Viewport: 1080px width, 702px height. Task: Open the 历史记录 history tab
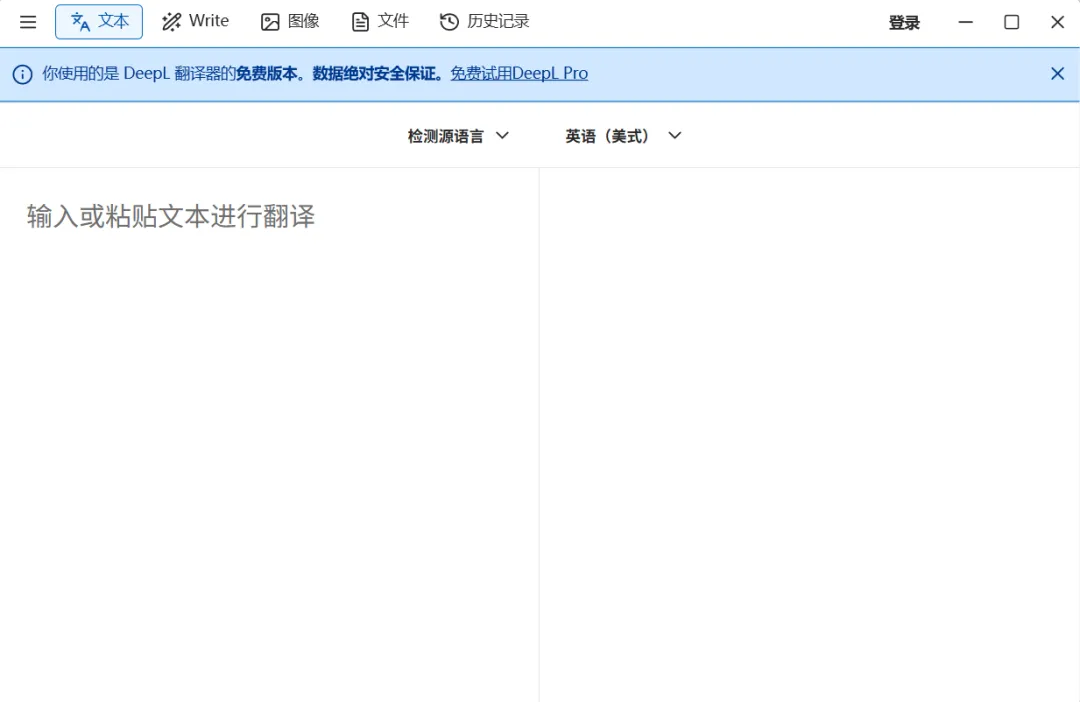(x=485, y=22)
